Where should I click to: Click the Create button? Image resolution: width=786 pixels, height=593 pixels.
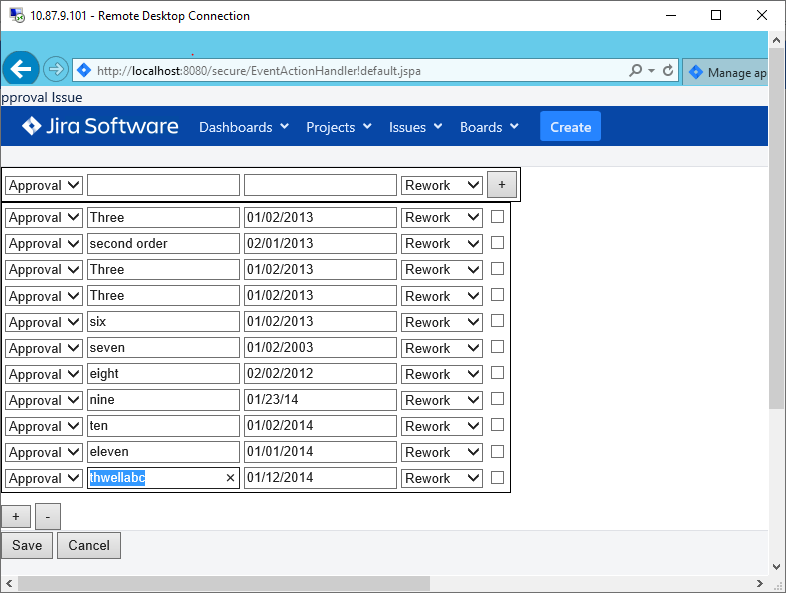(x=570, y=126)
